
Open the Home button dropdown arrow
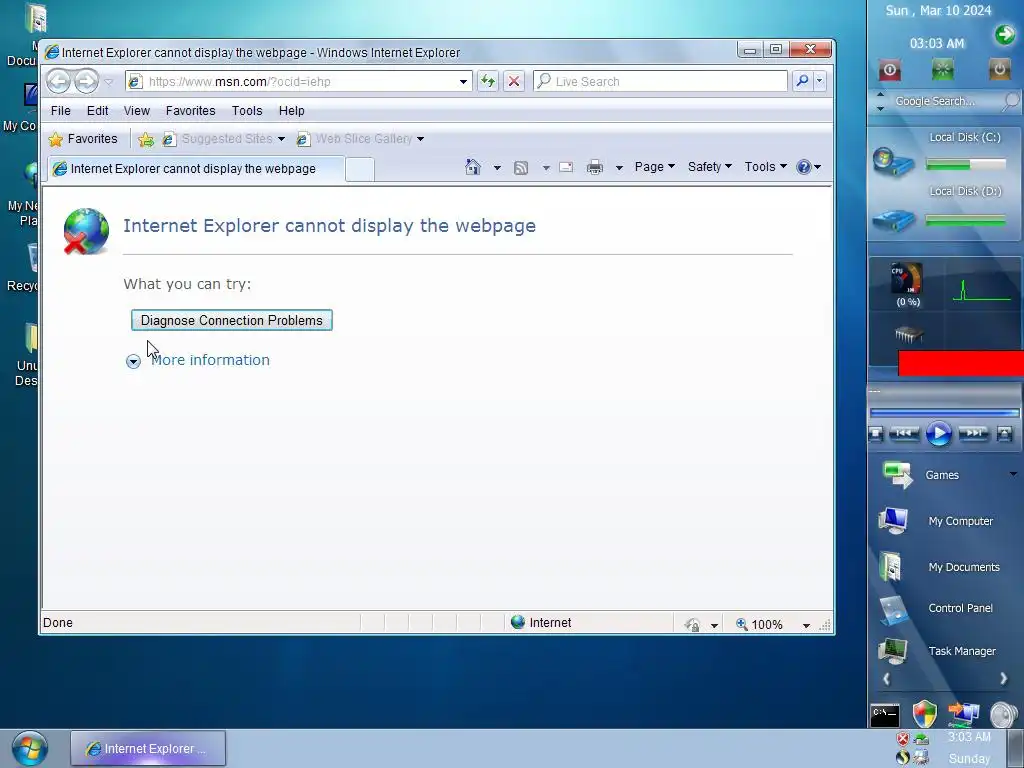[x=497, y=168]
